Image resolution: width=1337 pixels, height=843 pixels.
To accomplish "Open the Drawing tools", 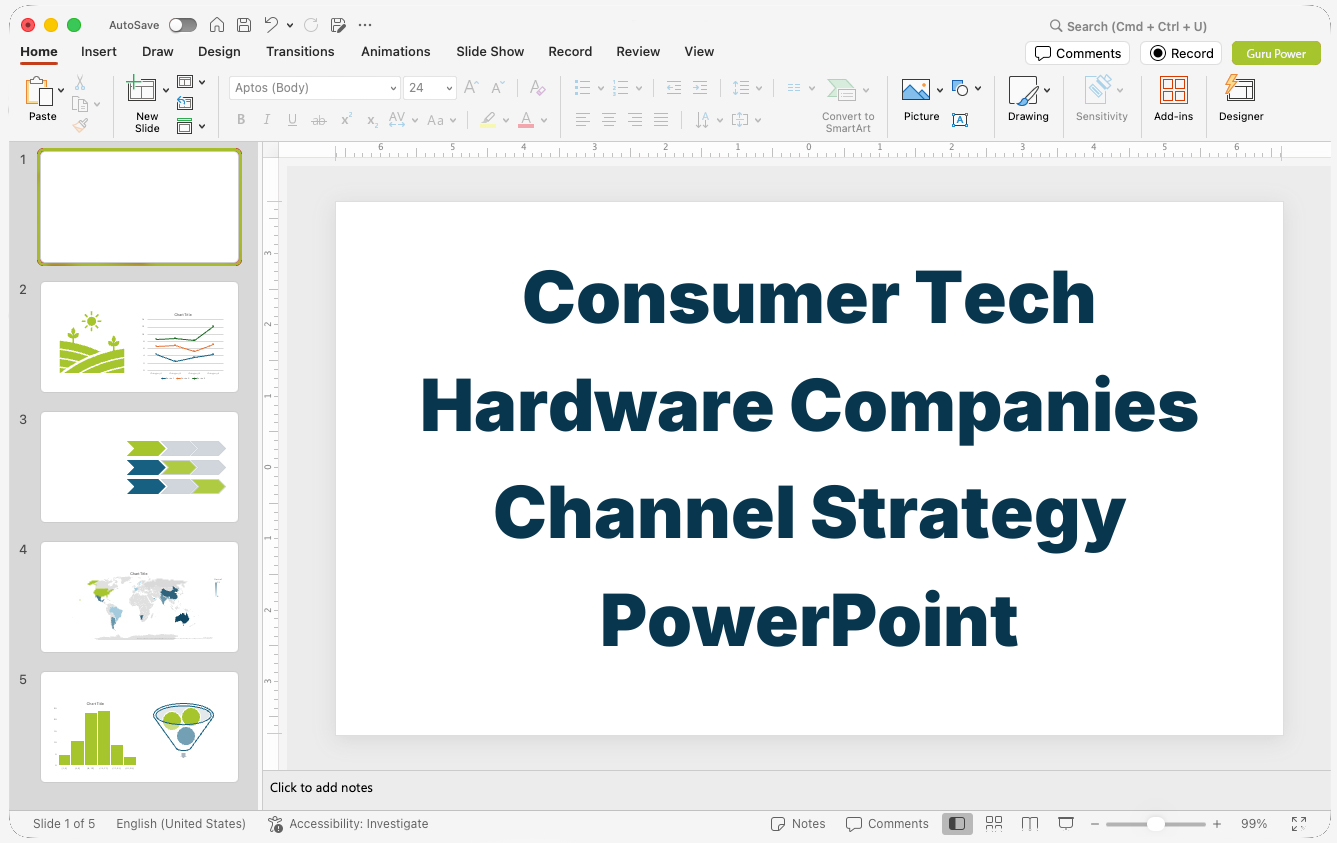I will click(x=1028, y=98).
